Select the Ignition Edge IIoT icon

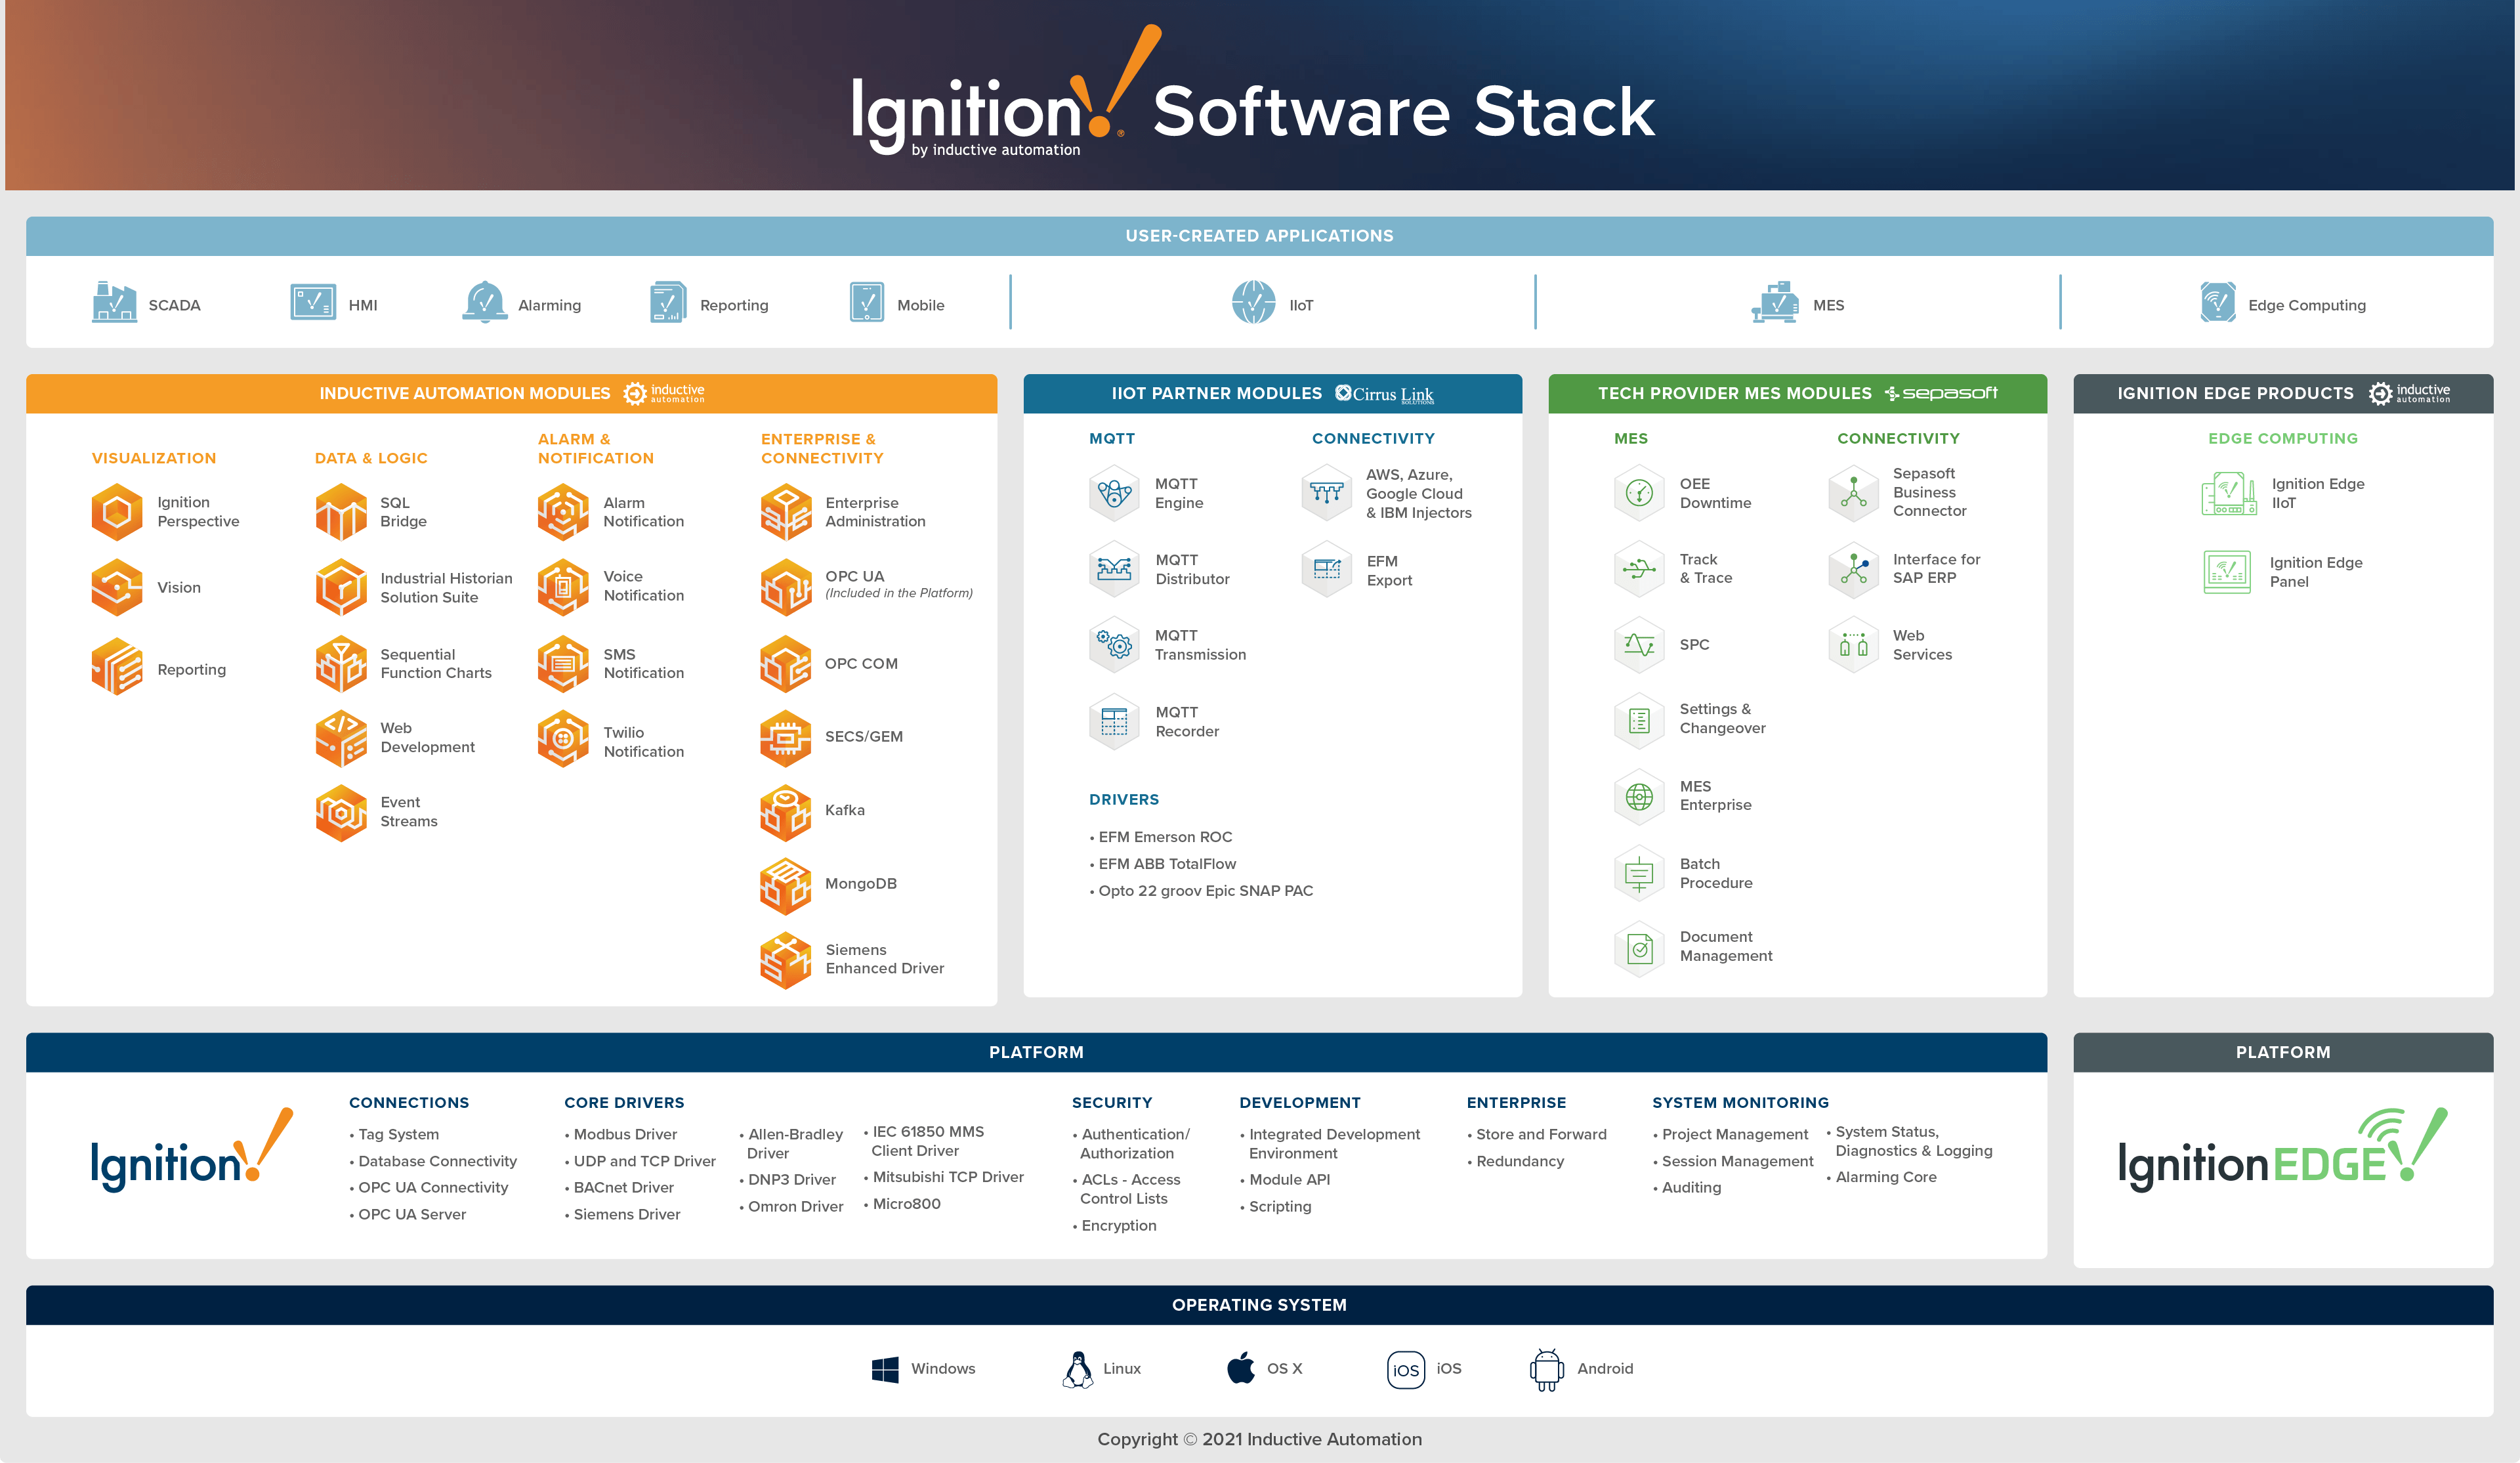(x=2229, y=493)
